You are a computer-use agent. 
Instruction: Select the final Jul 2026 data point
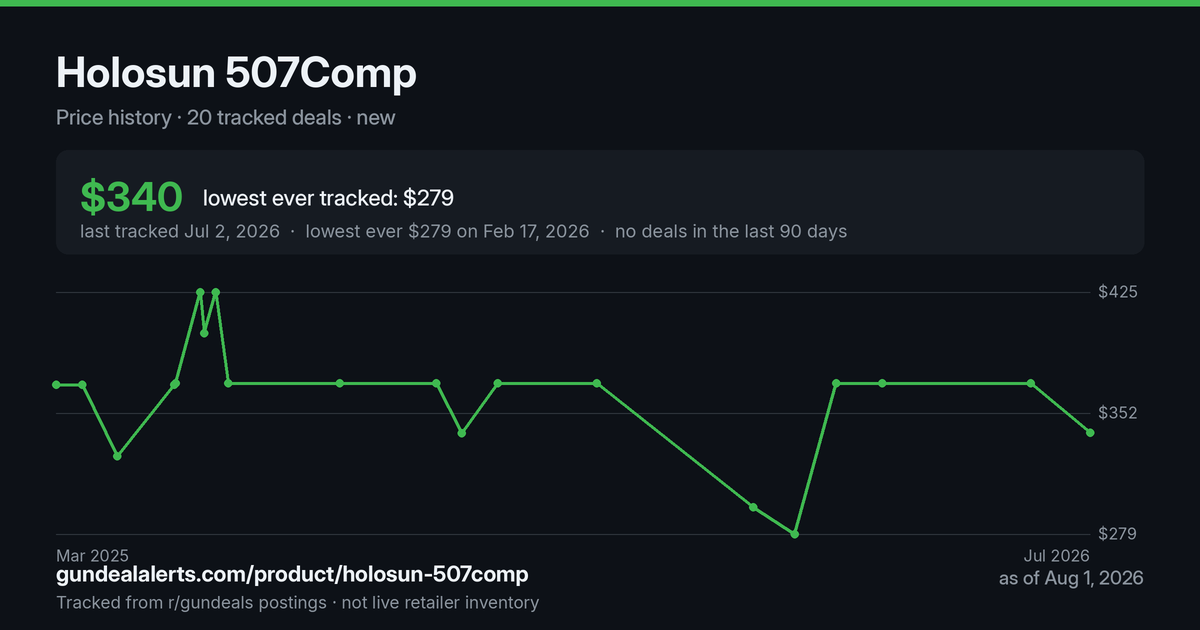click(x=1091, y=432)
